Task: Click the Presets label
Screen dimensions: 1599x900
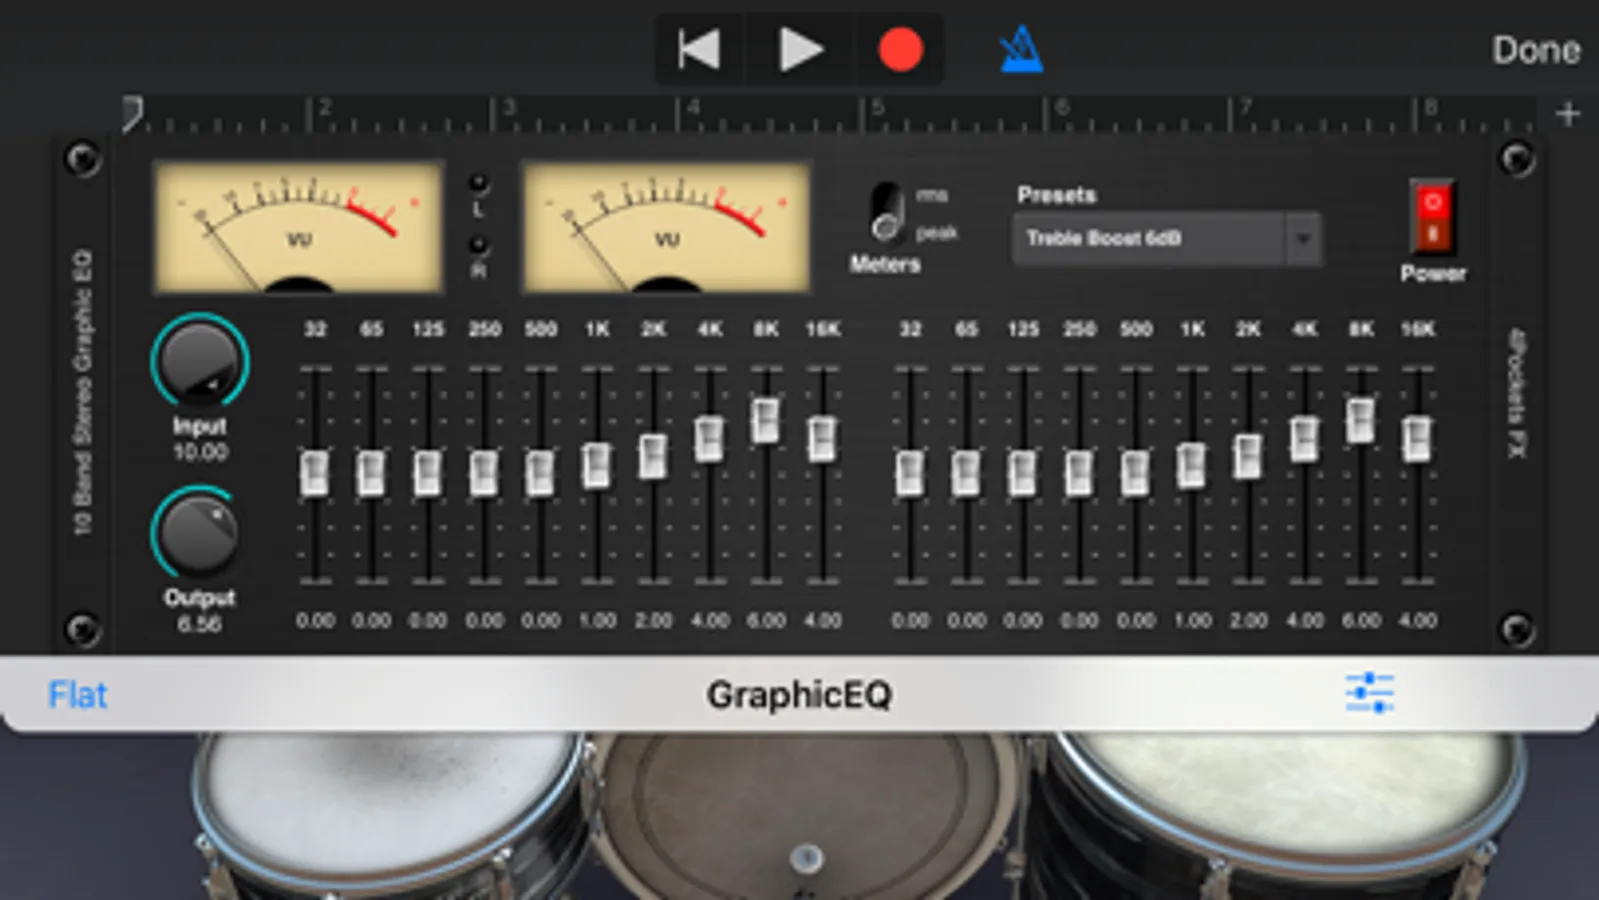Action: (1057, 195)
